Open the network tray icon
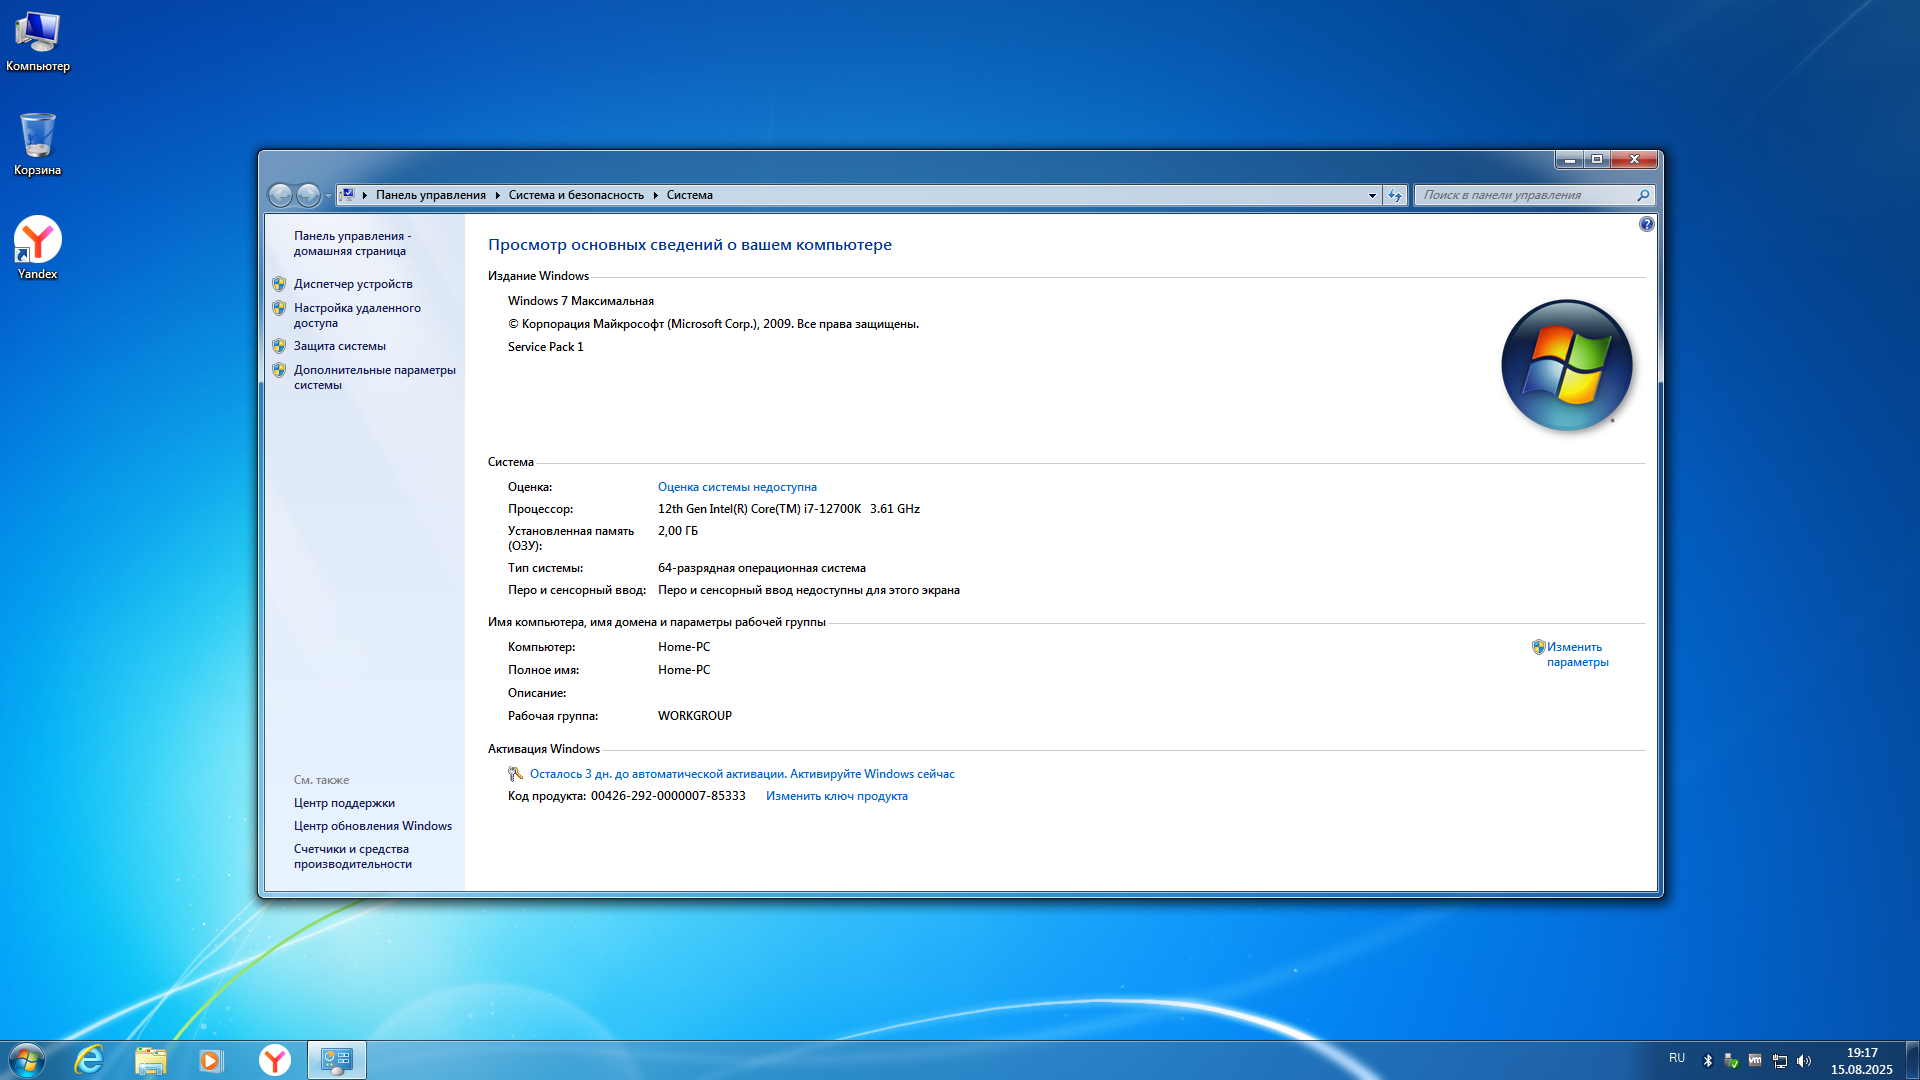Viewport: 1920px width, 1080px height. (x=1780, y=1061)
